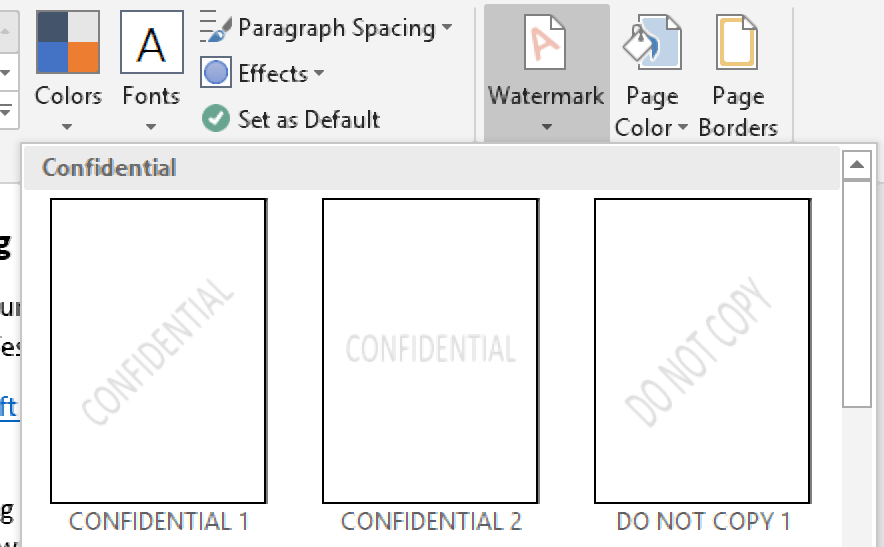Image resolution: width=884 pixels, height=547 pixels.
Task: Choose the CONFIDENTIAL 2 horizontal watermark thumbnail
Action: click(430, 351)
